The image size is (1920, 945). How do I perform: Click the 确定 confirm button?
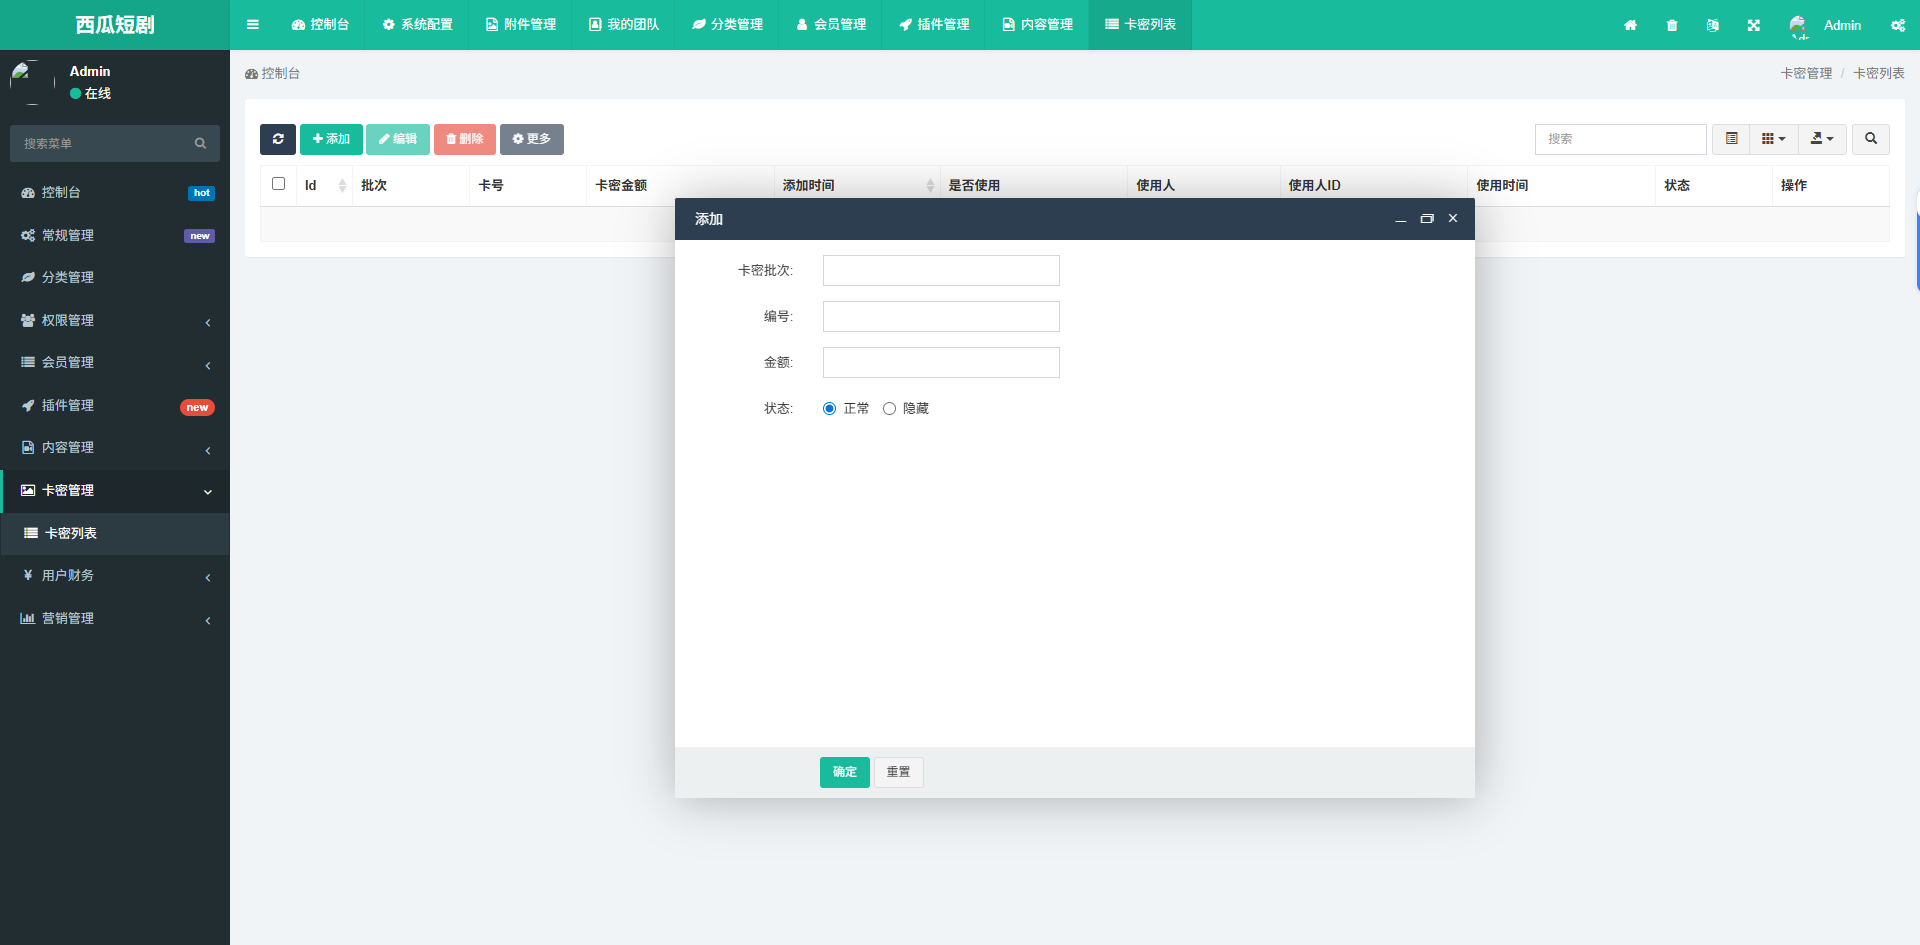point(844,772)
